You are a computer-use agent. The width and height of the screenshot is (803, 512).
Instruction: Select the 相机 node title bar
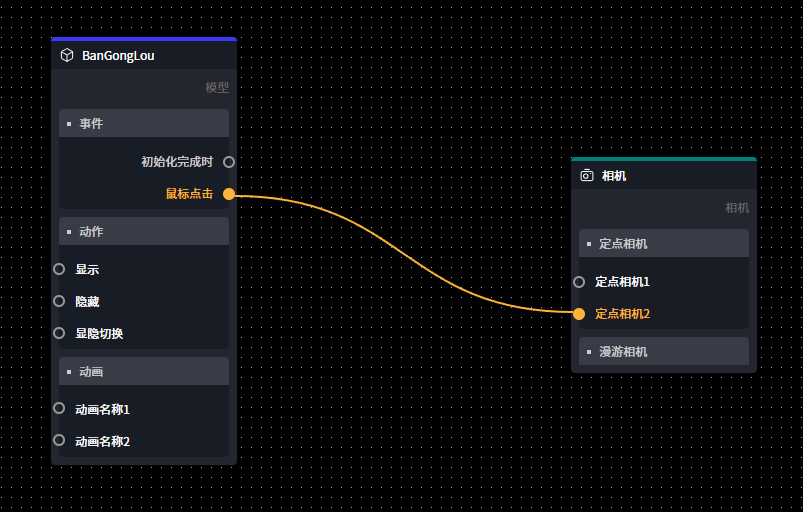[x=680, y=175]
